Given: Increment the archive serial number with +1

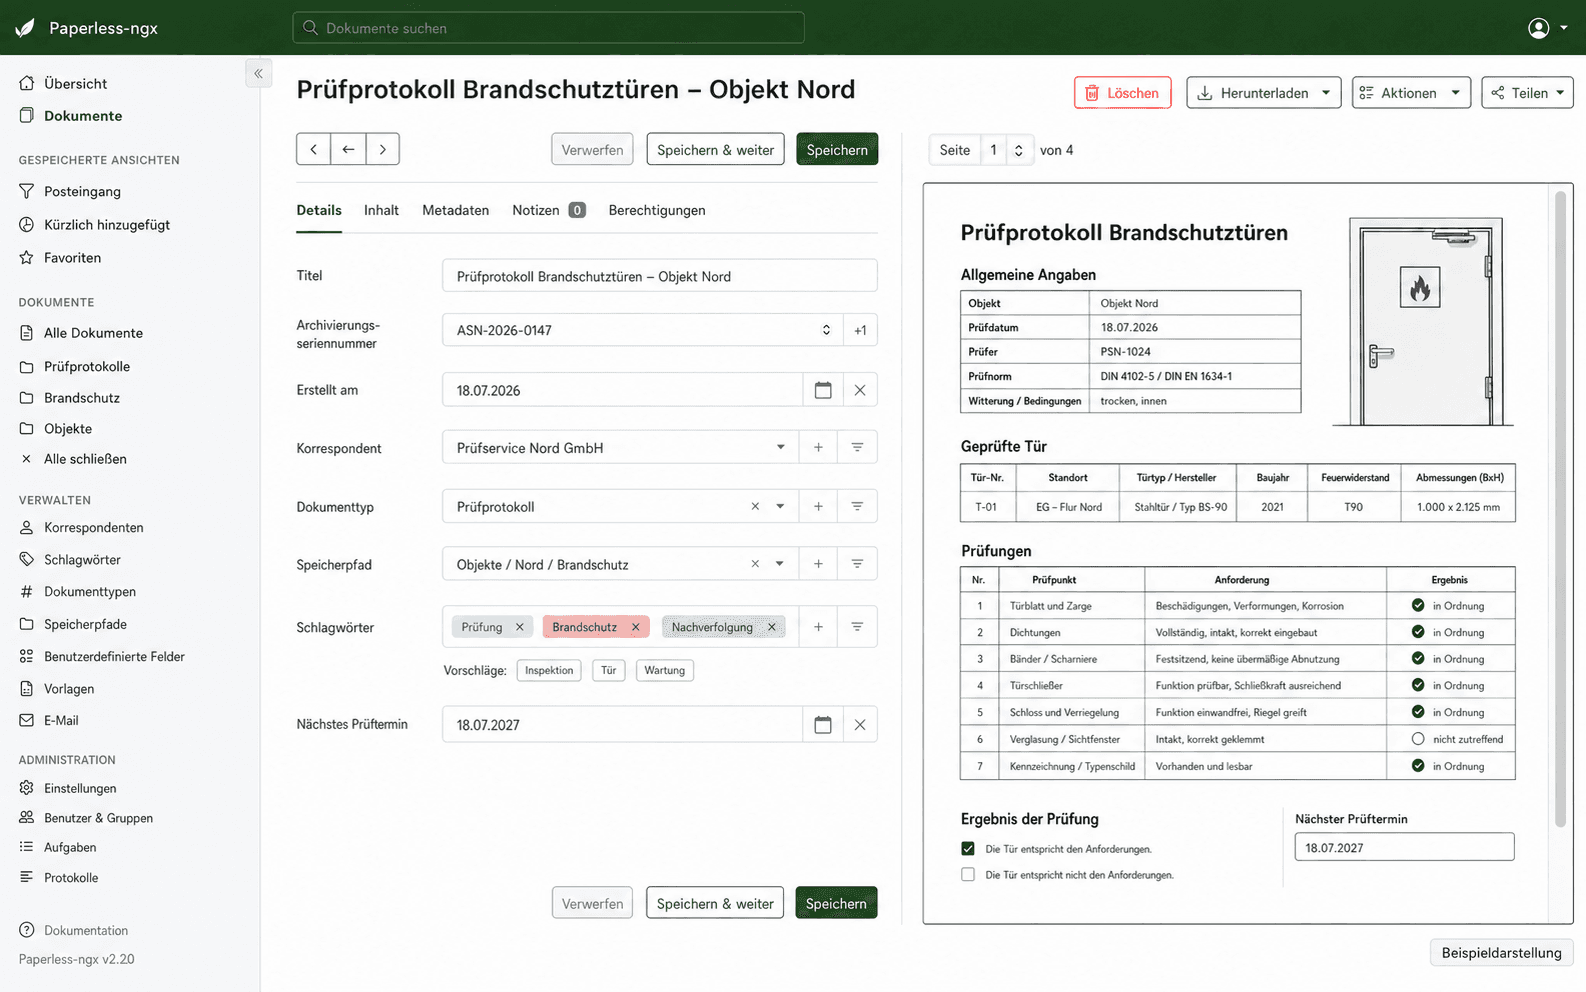Looking at the screenshot, I should coord(860,330).
